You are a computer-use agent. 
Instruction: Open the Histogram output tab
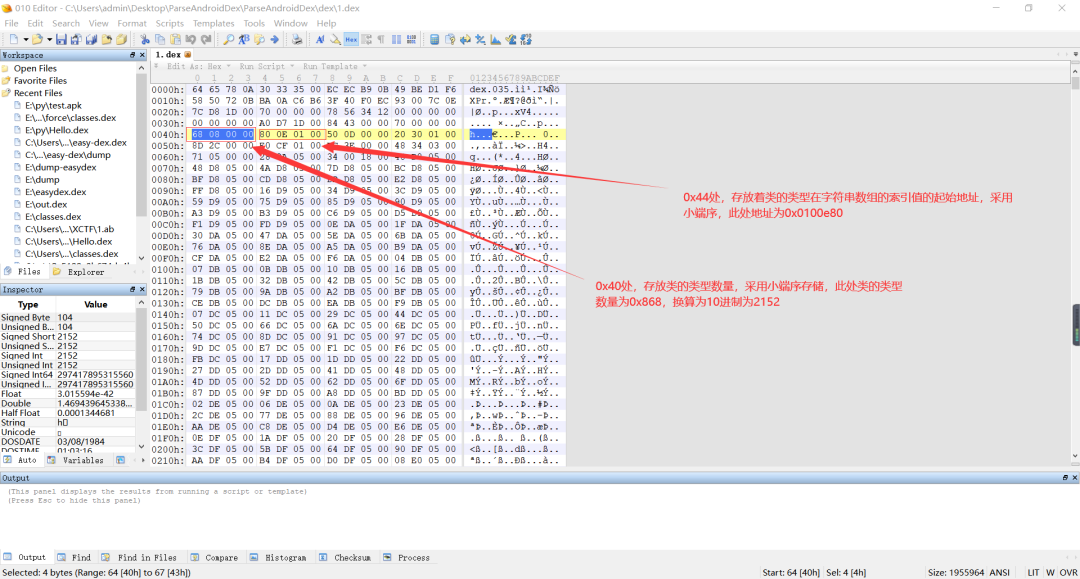click(x=278, y=558)
